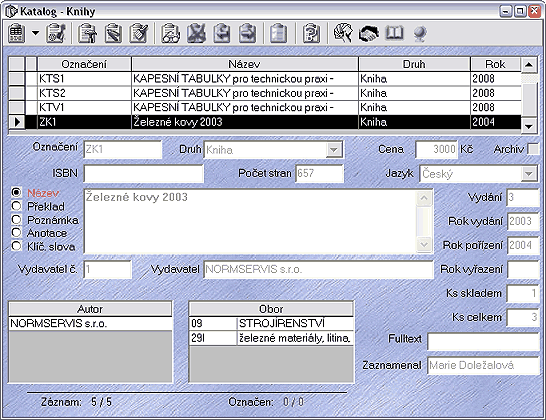546x420 pixels.
Task: Click the clipboard with question mark icon
Action: (311, 33)
